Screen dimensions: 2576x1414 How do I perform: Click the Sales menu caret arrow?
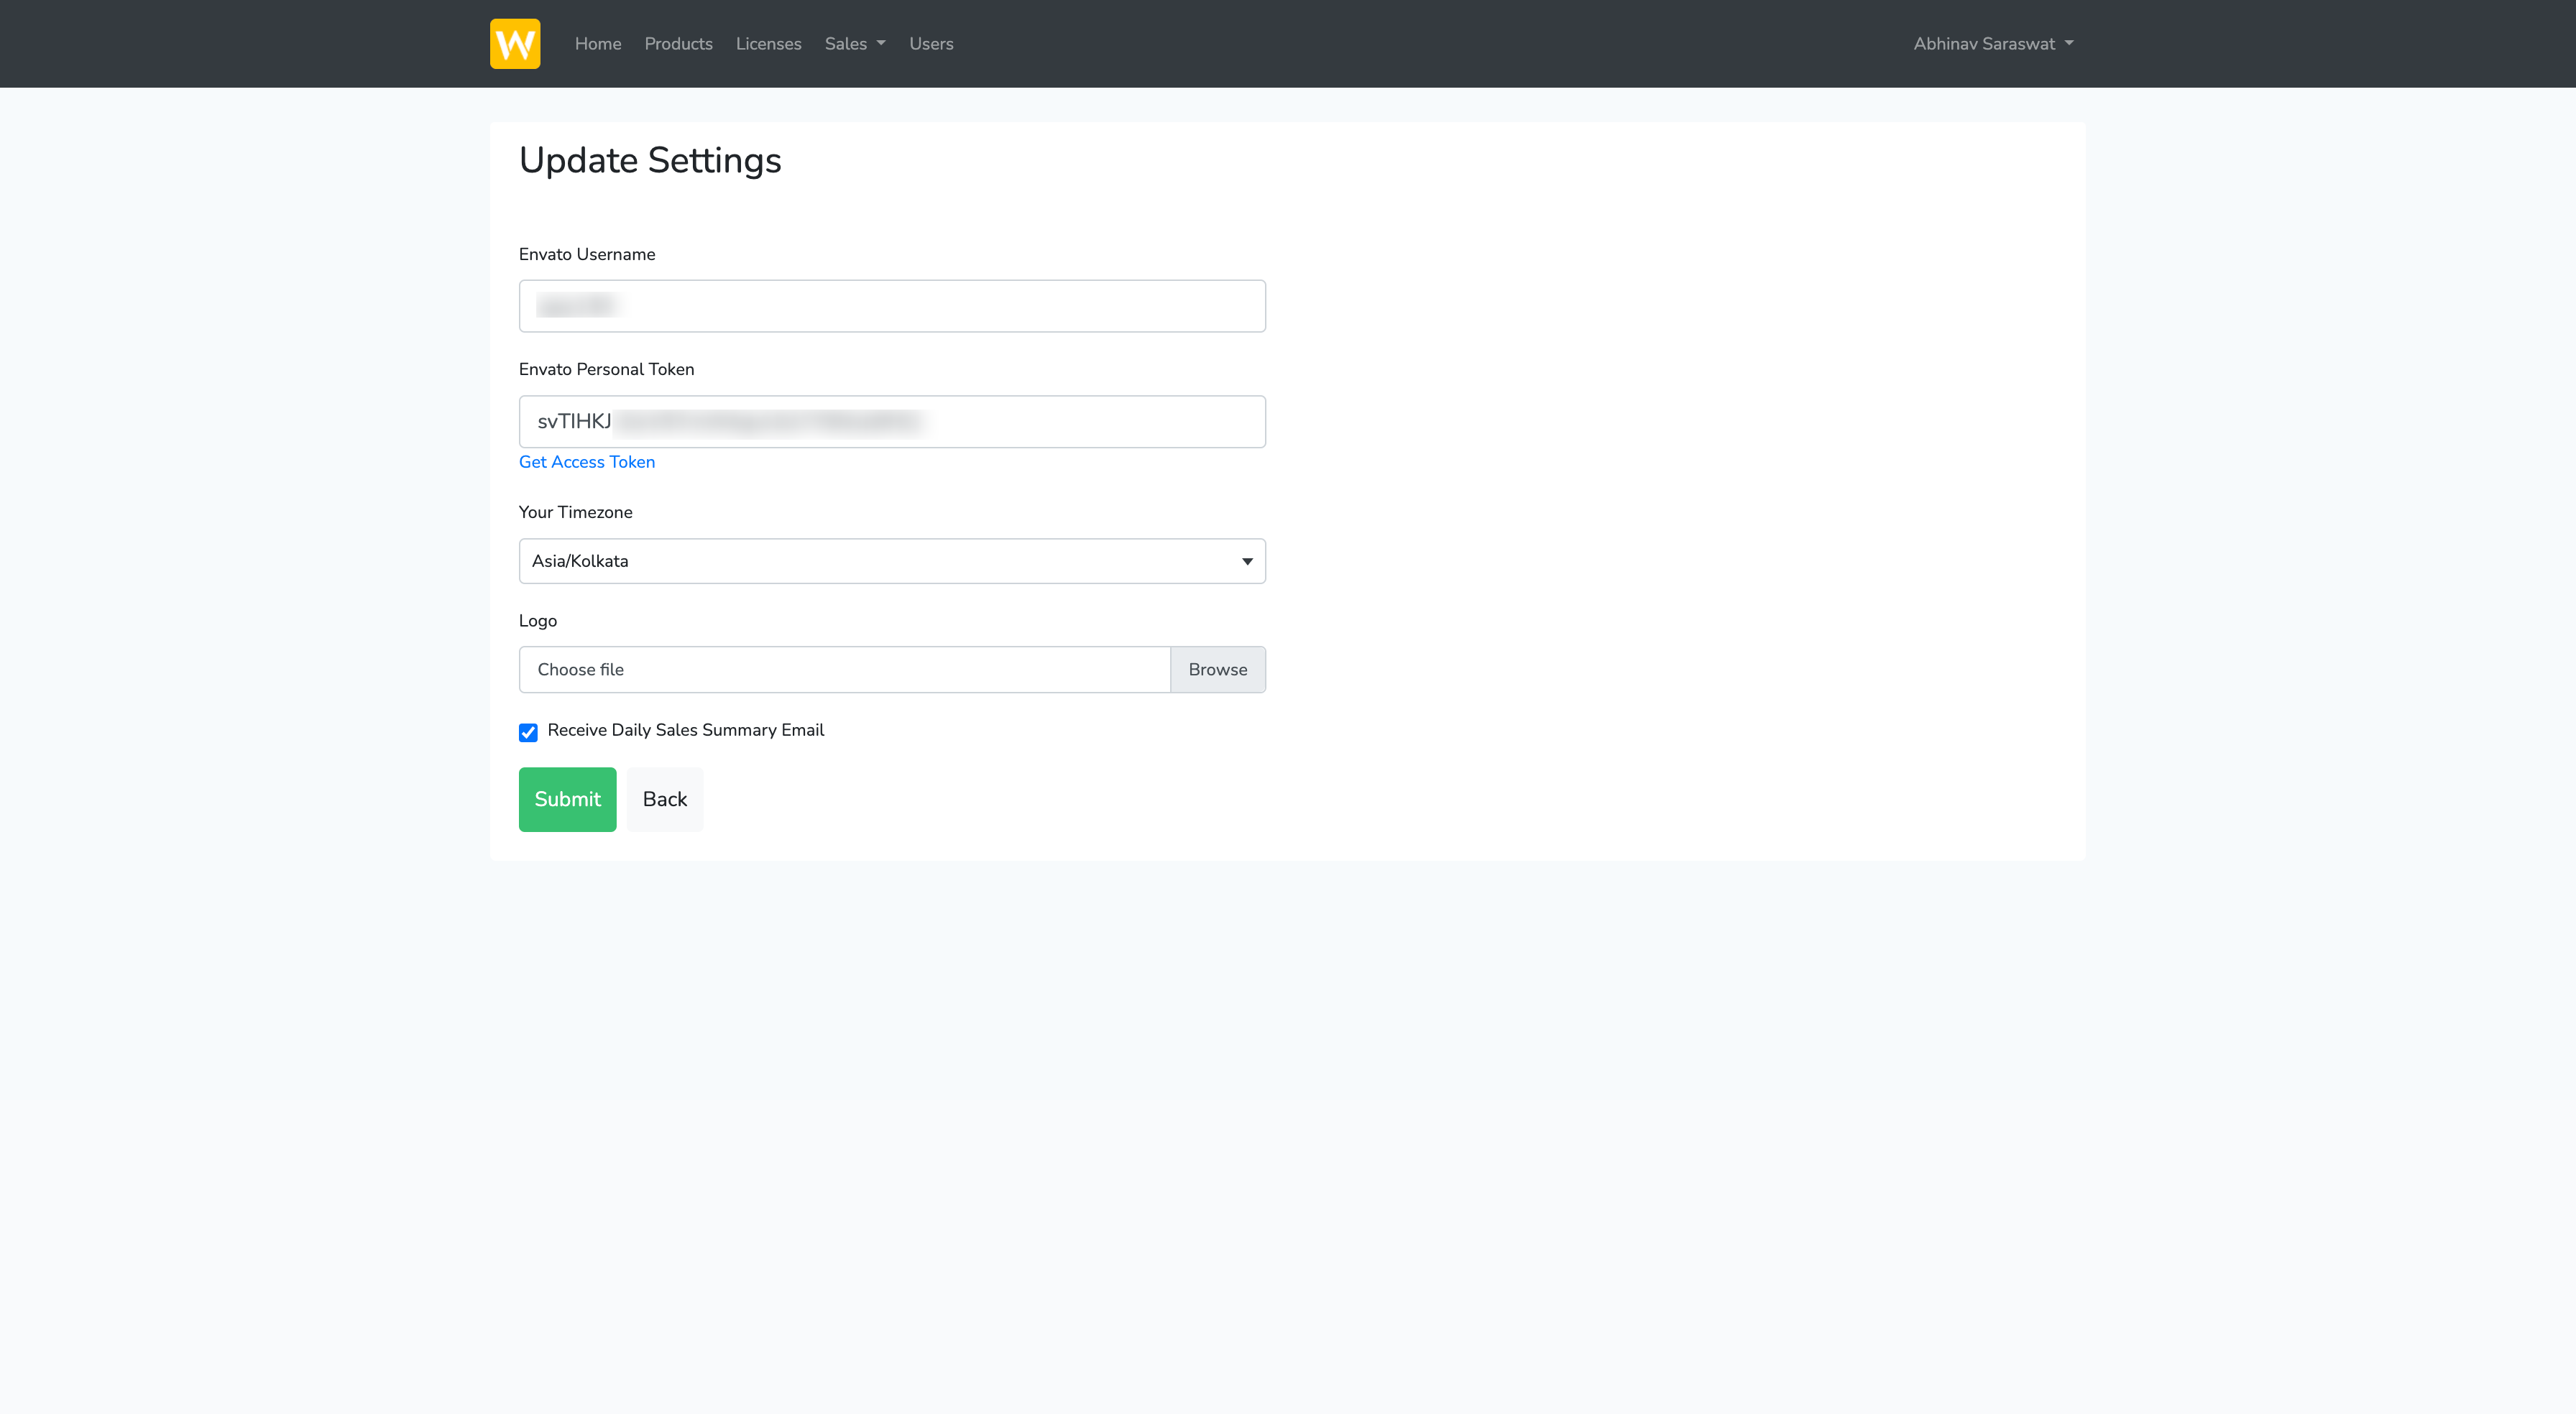point(881,44)
